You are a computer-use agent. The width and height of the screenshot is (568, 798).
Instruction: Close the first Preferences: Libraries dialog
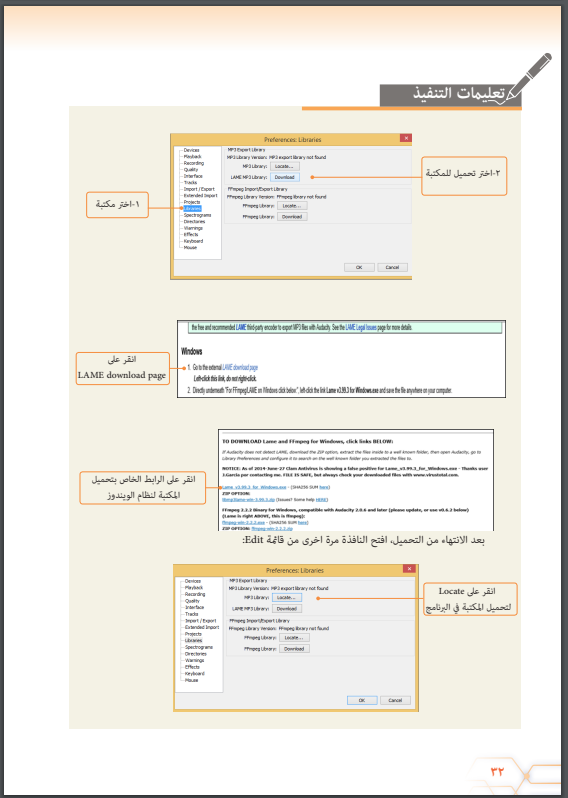click(406, 138)
